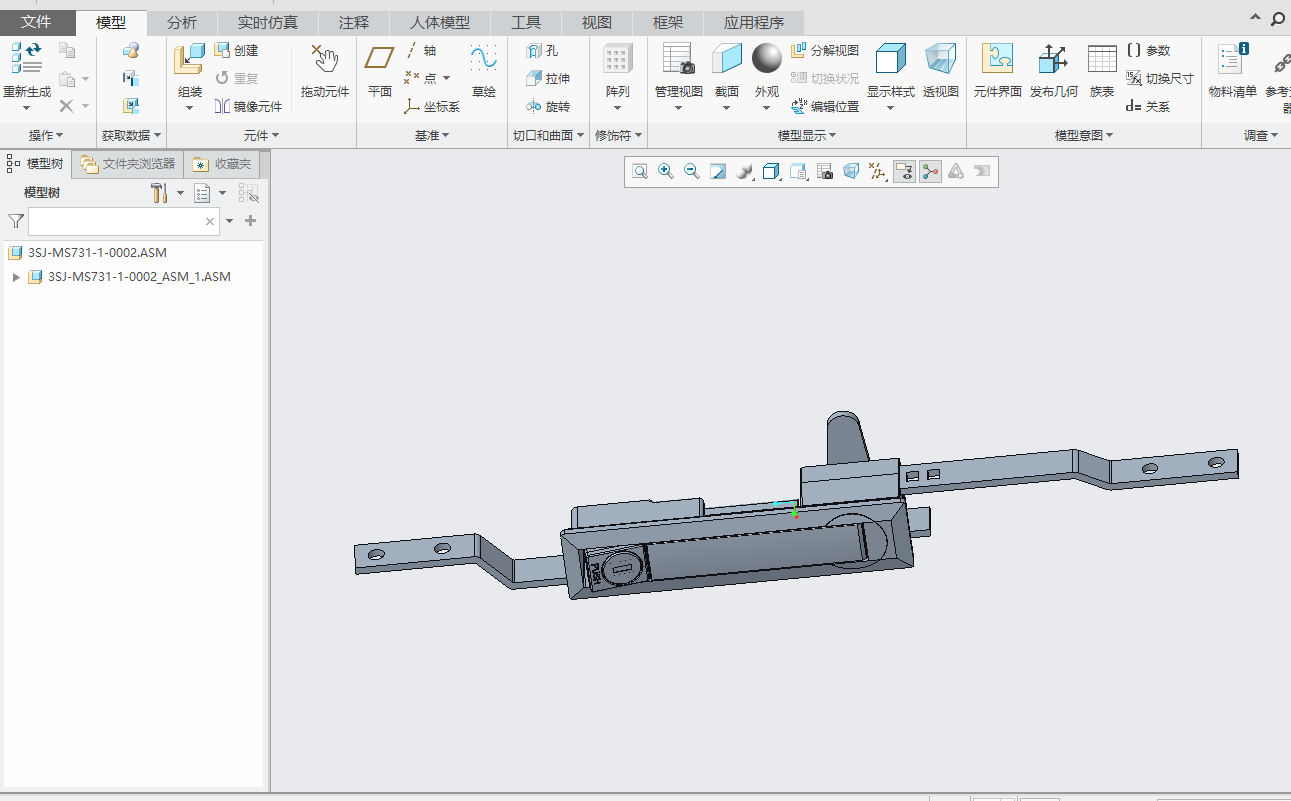Expand the 模型意图 group dropdown
Image resolution: width=1291 pixels, height=801 pixels.
click(1084, 135)
